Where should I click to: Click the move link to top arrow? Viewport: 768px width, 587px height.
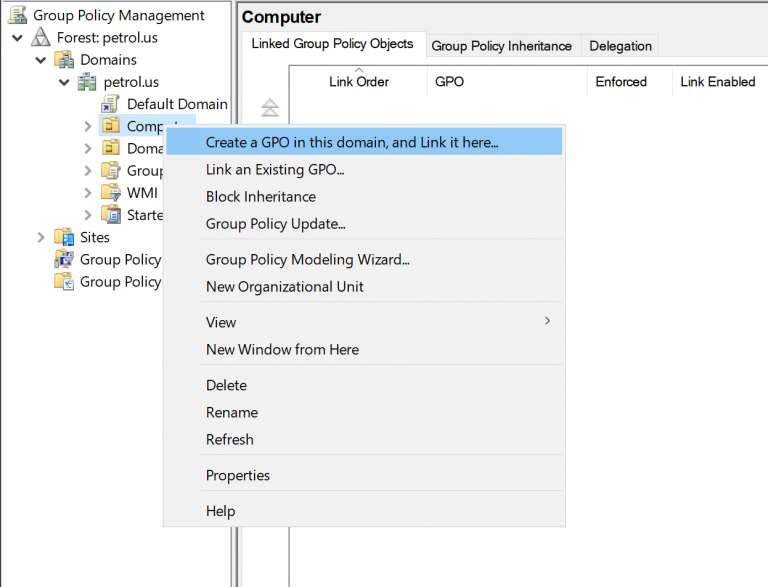coord(270,107)
